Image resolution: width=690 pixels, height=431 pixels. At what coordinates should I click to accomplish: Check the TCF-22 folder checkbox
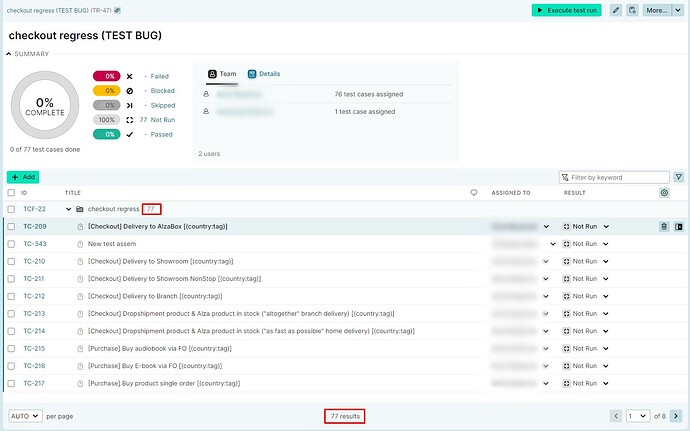[x=11, y=209]
